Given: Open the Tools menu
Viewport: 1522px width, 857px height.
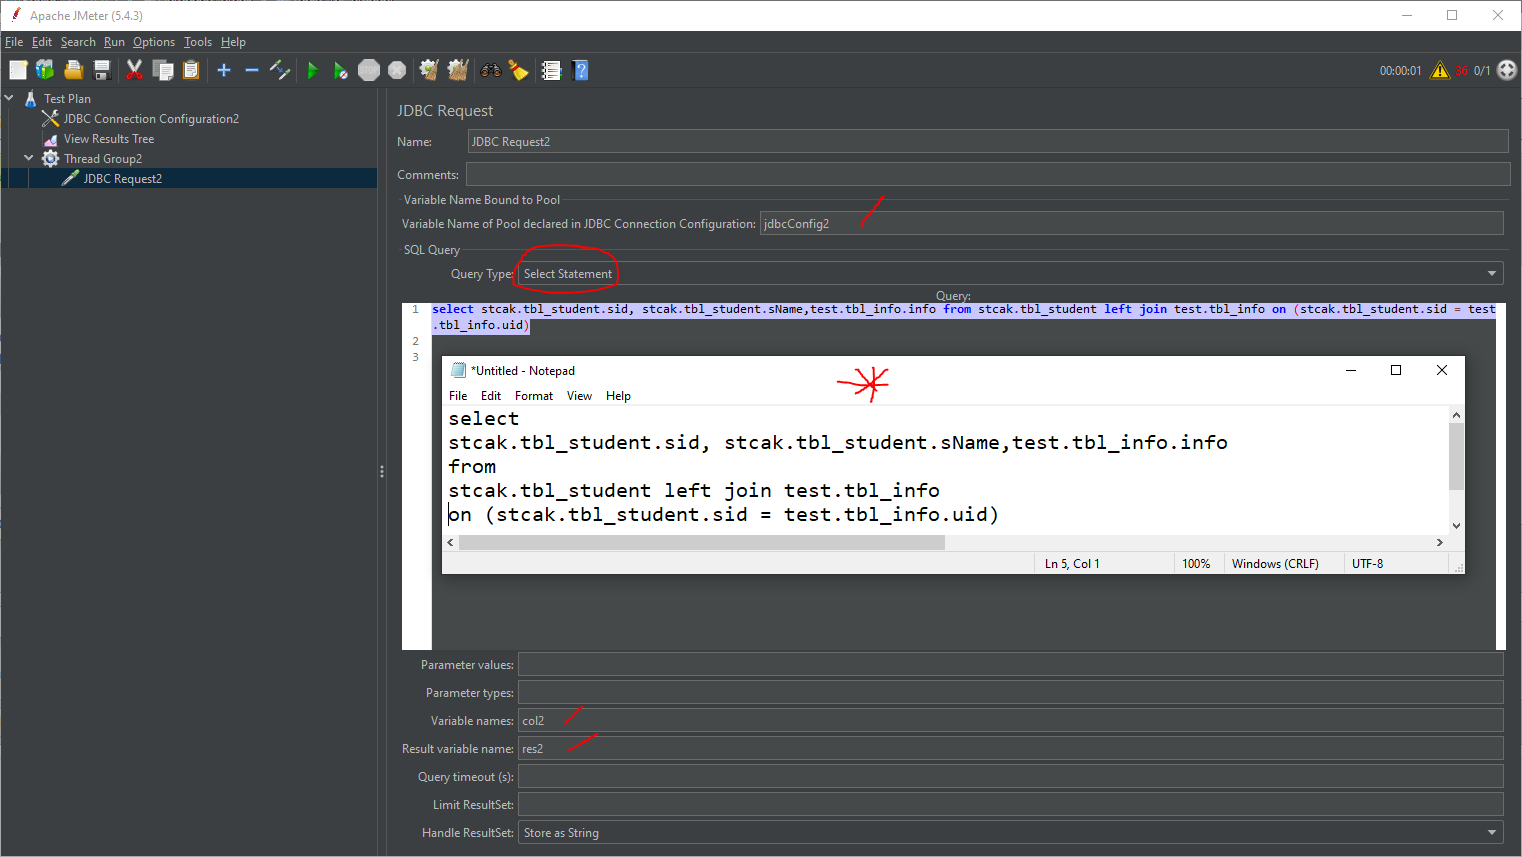Looking at the screenshot, I should click(198, 42).
